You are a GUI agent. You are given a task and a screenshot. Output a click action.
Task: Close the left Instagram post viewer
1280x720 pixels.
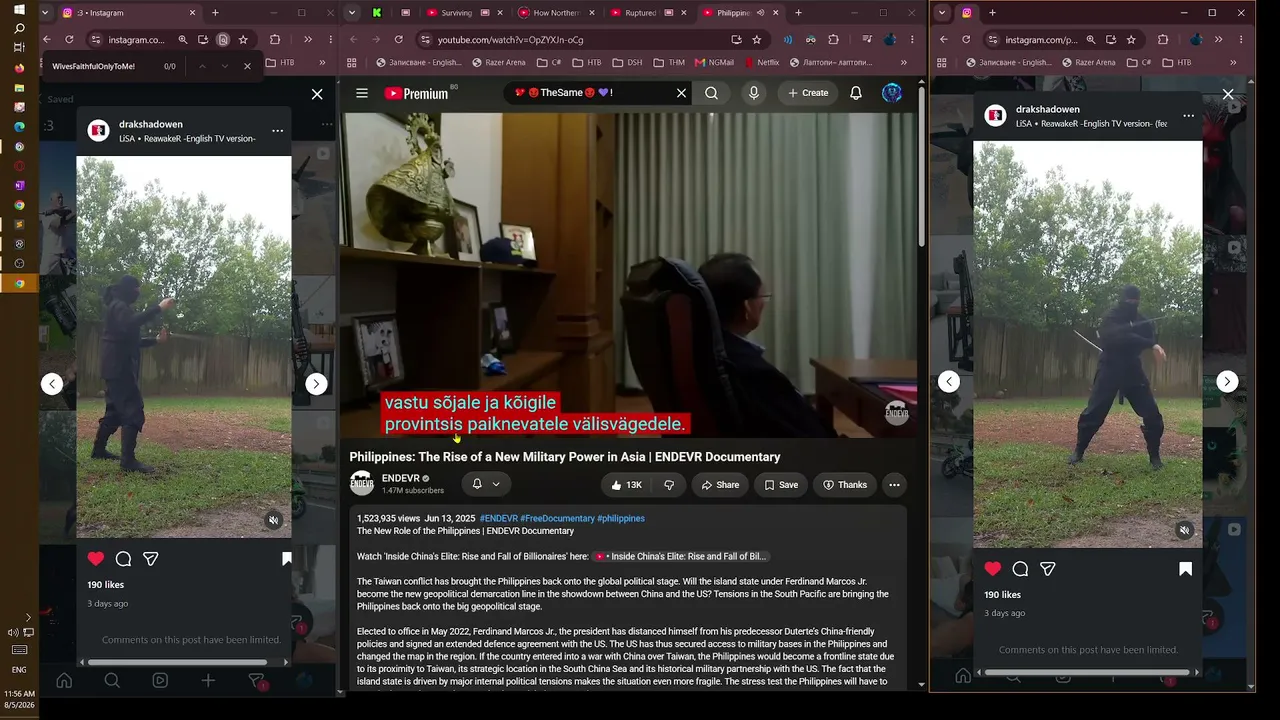tap(317, 94)
